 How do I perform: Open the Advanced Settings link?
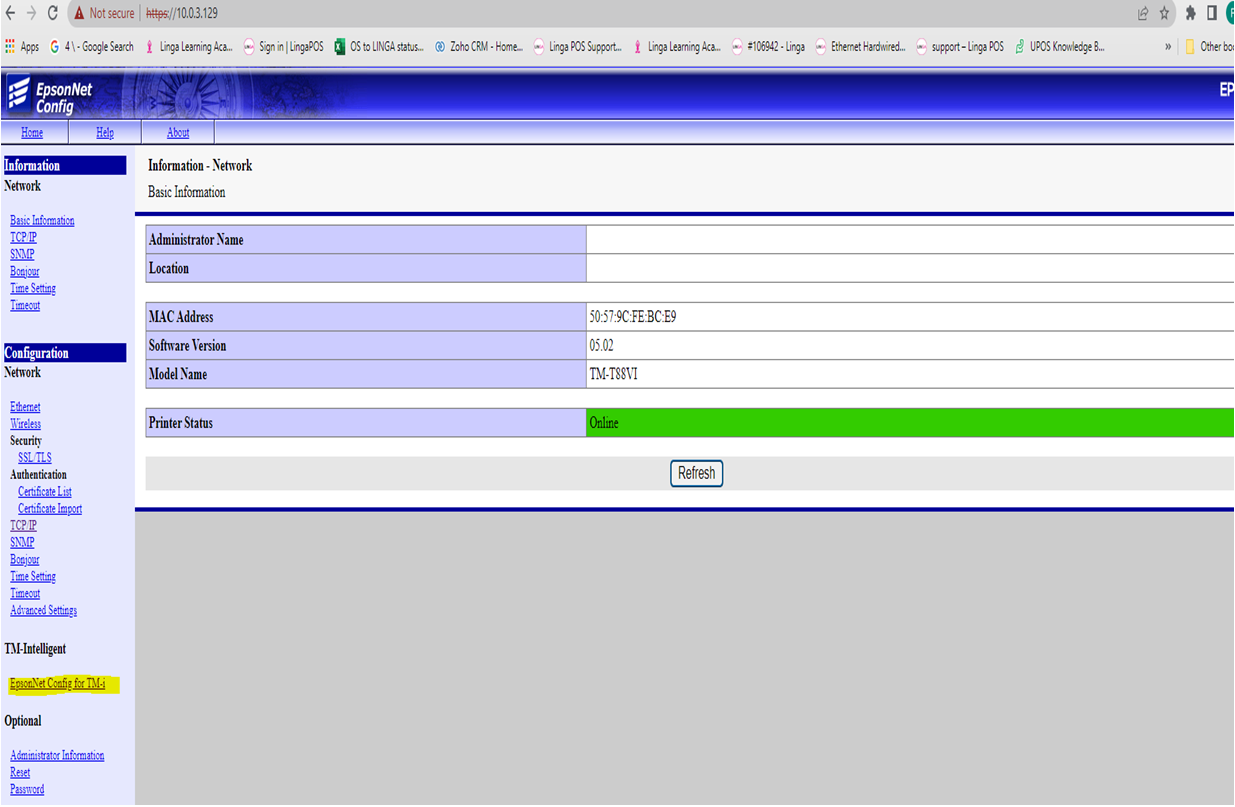tap(43, 611)
